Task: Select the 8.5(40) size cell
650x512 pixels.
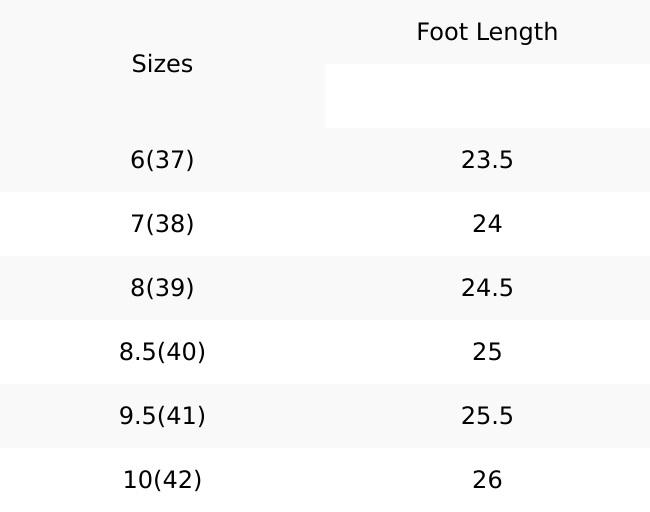Action: pos(162,352)
